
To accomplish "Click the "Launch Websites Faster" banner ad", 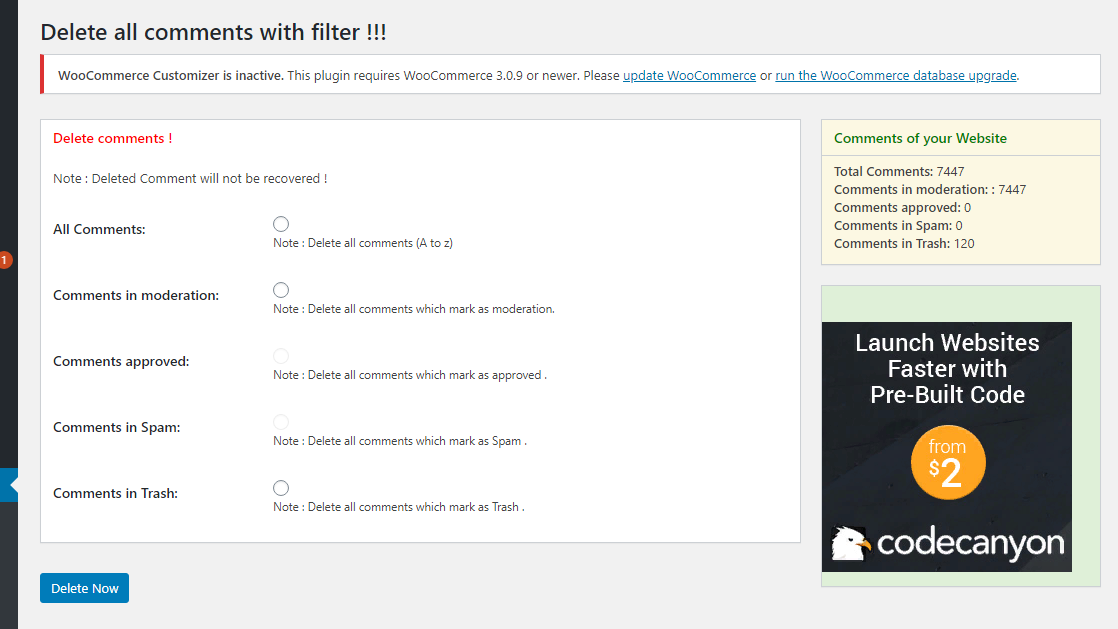I will [946, 368].
